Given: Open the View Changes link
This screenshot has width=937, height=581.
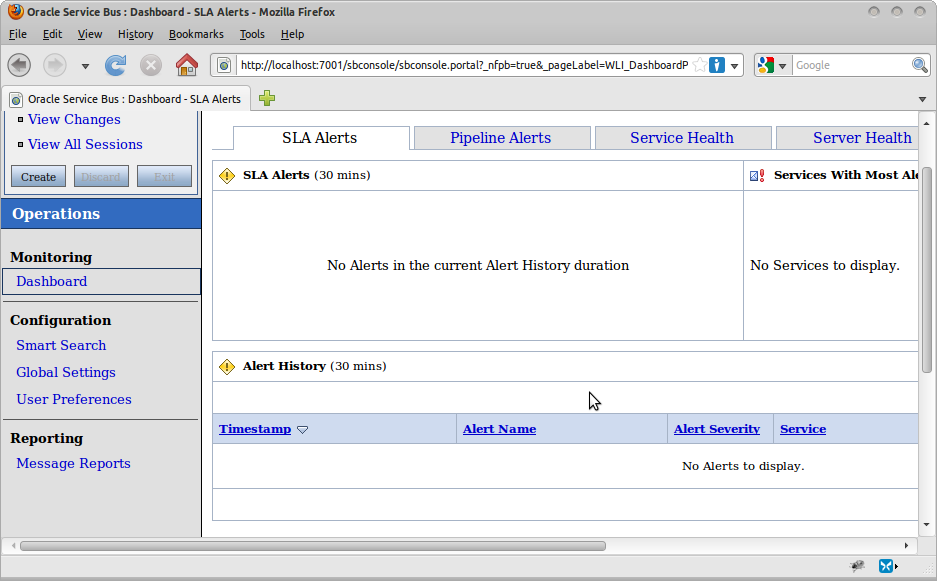Looking at the screenshot, I should tap(74, 120).
